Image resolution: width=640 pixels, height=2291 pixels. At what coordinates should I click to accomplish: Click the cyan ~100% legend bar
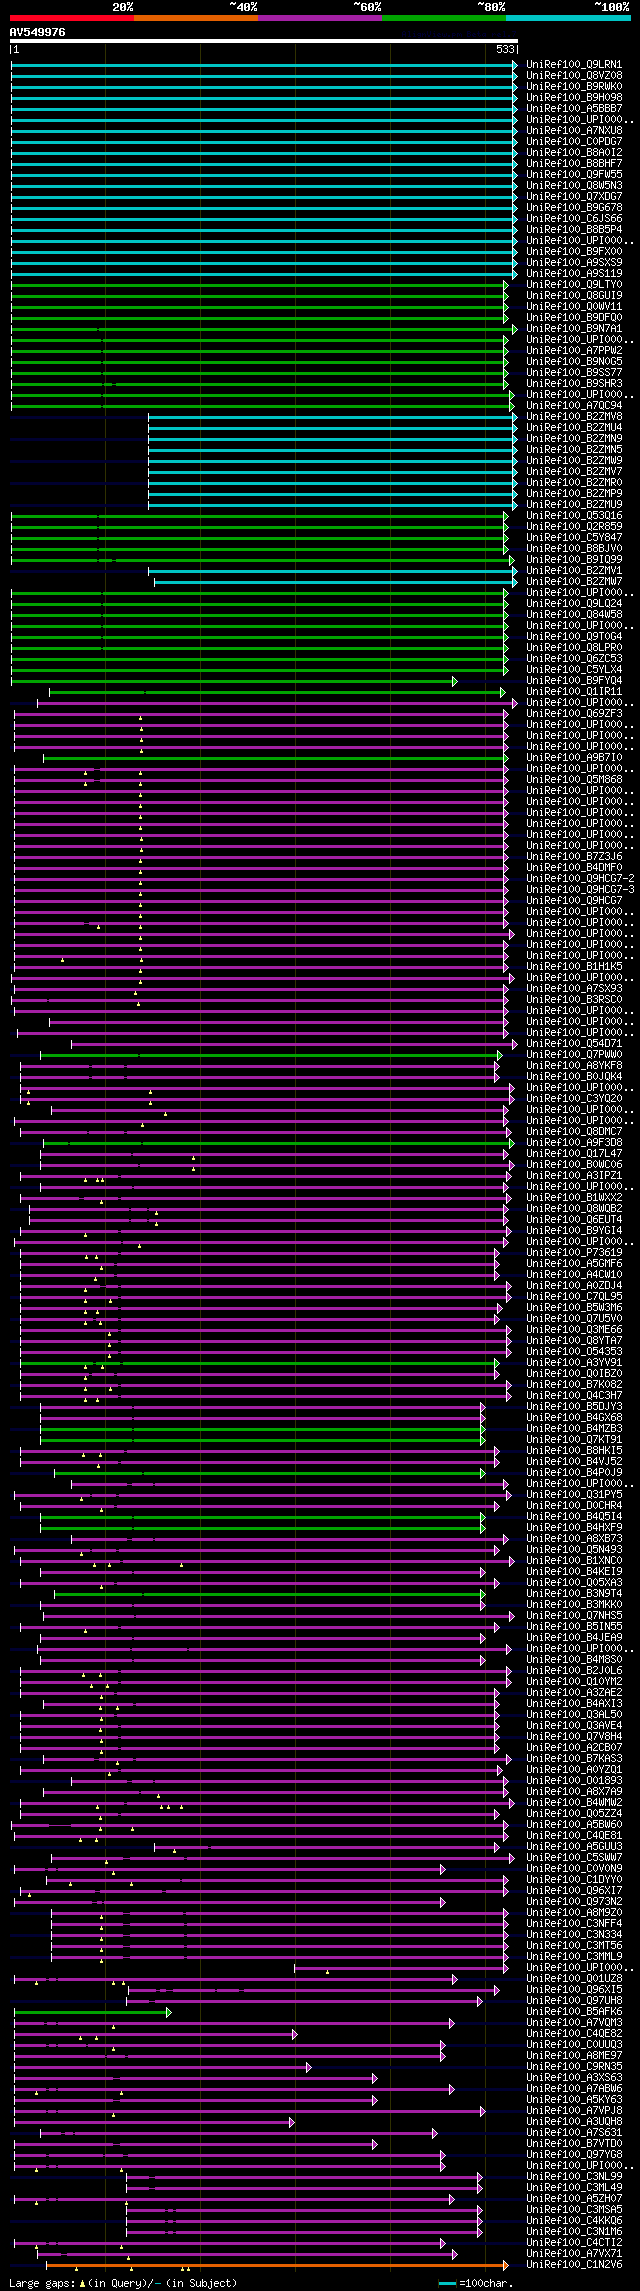[x=568, y=18]
